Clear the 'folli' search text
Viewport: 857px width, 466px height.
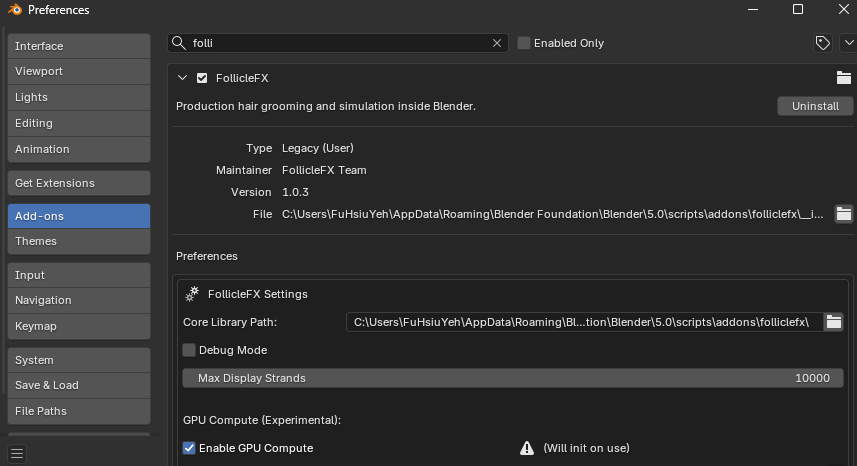click(497, 43)
